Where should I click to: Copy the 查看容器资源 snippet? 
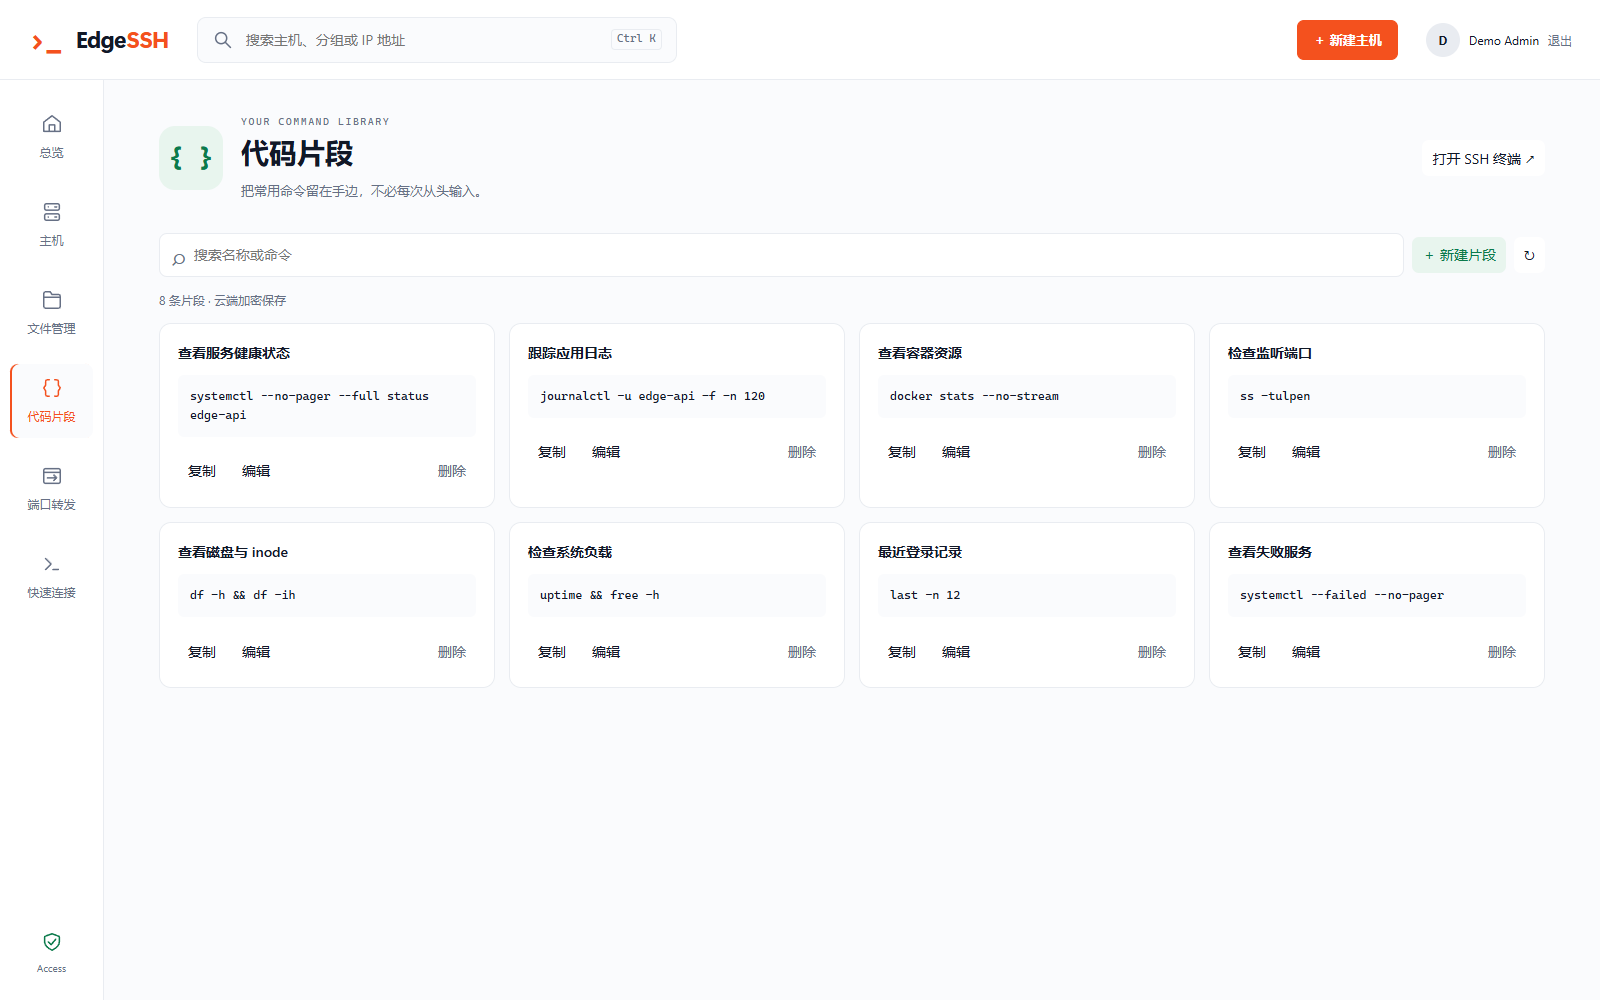tap(902, 452)
